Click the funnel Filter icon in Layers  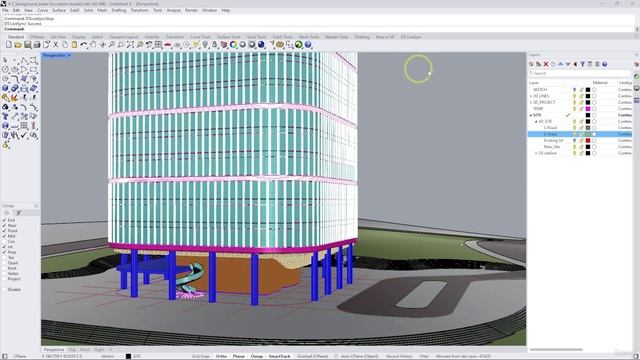582,64
